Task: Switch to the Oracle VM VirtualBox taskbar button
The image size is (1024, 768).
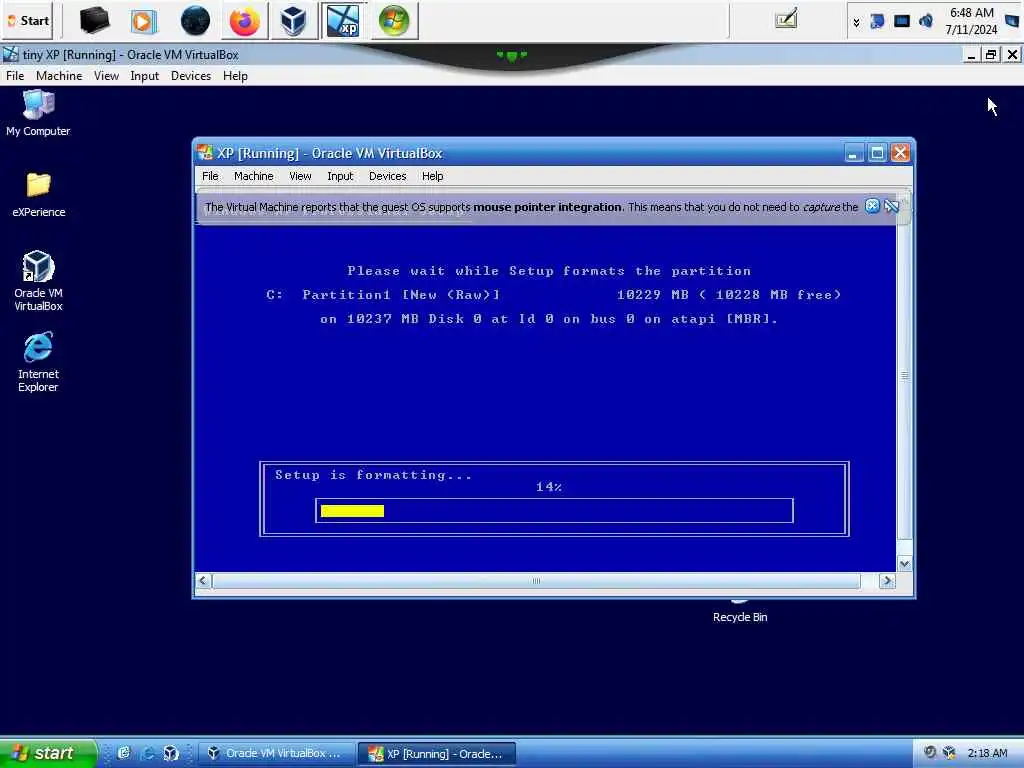Action: 275,753
